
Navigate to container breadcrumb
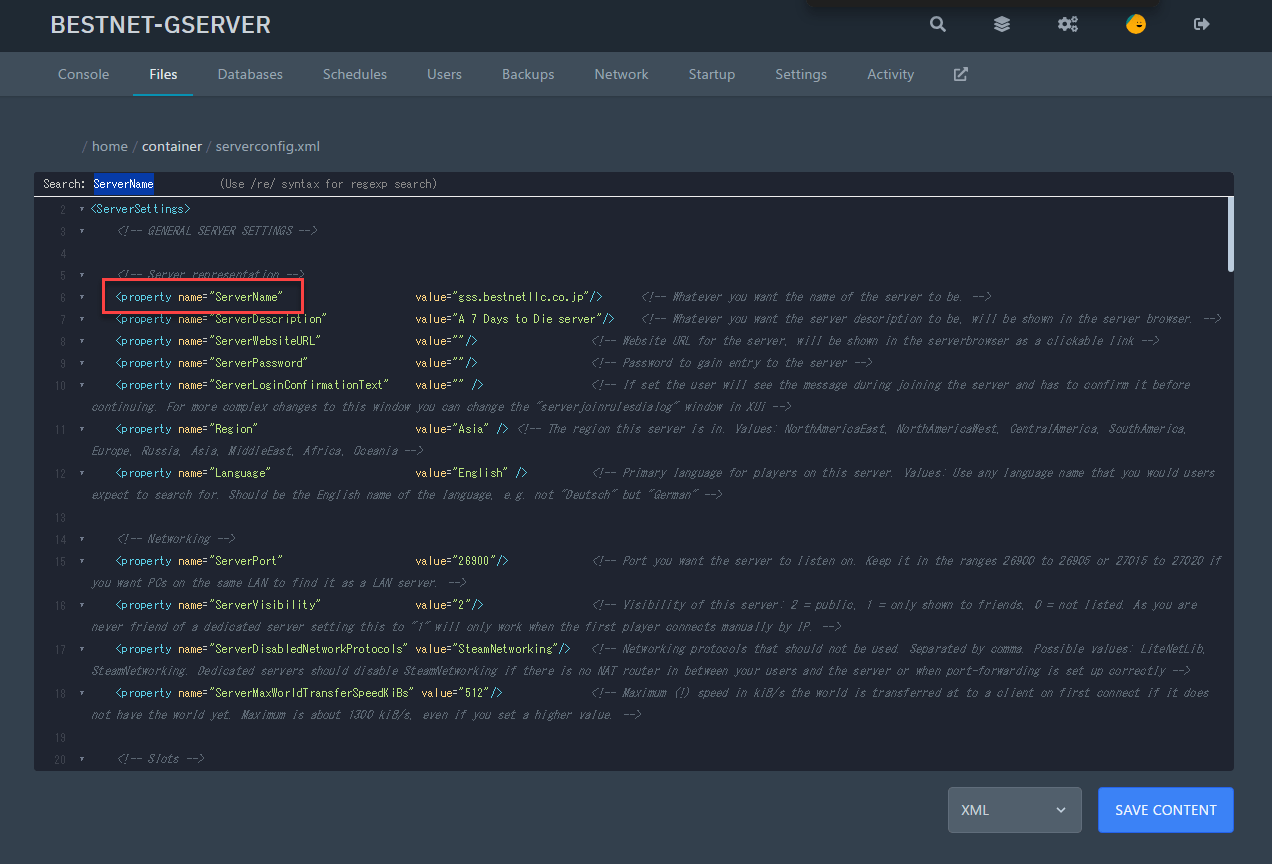click(x=172, y=146)
